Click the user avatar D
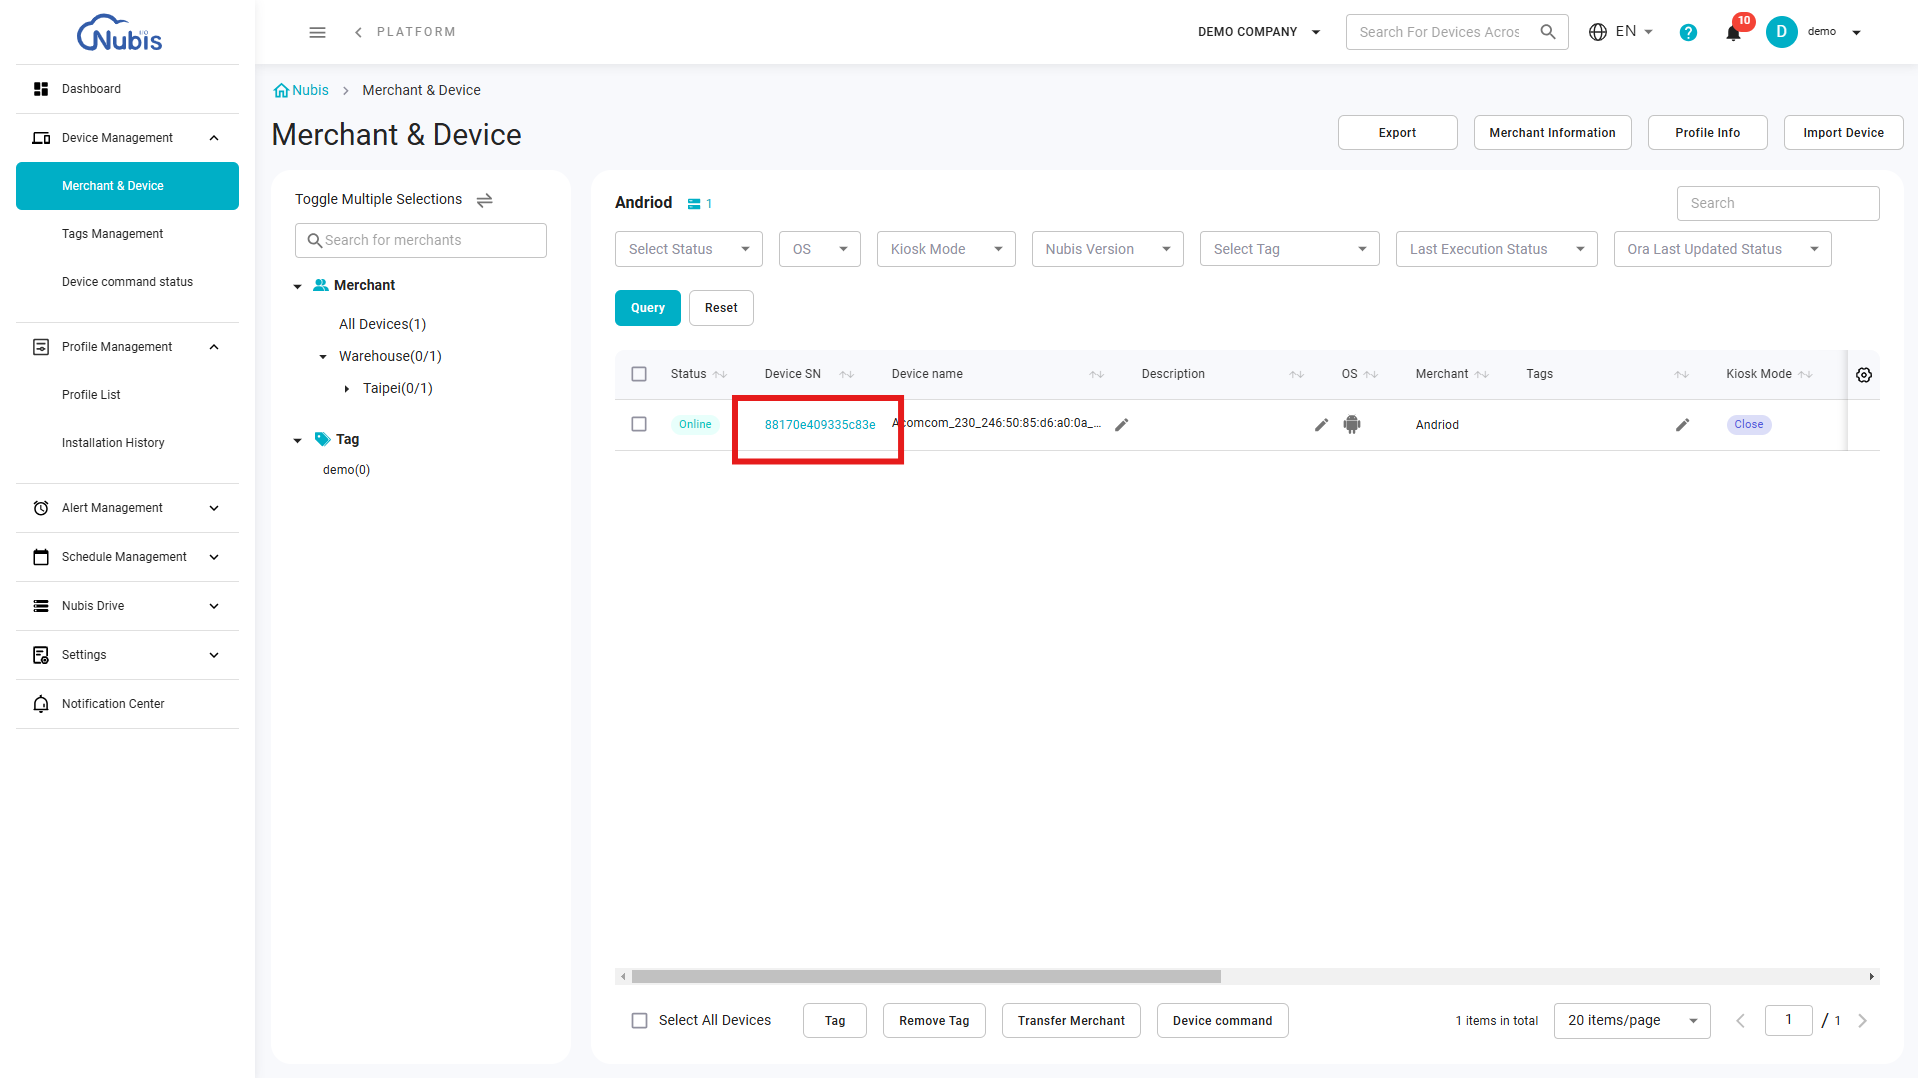The image size is (1918, 1078). coord(1781,32)
